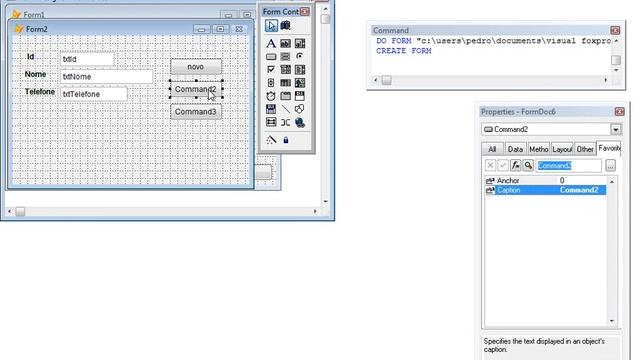Select the Caption property row
Screen dimensions: 640x360
tap(545, 190)
